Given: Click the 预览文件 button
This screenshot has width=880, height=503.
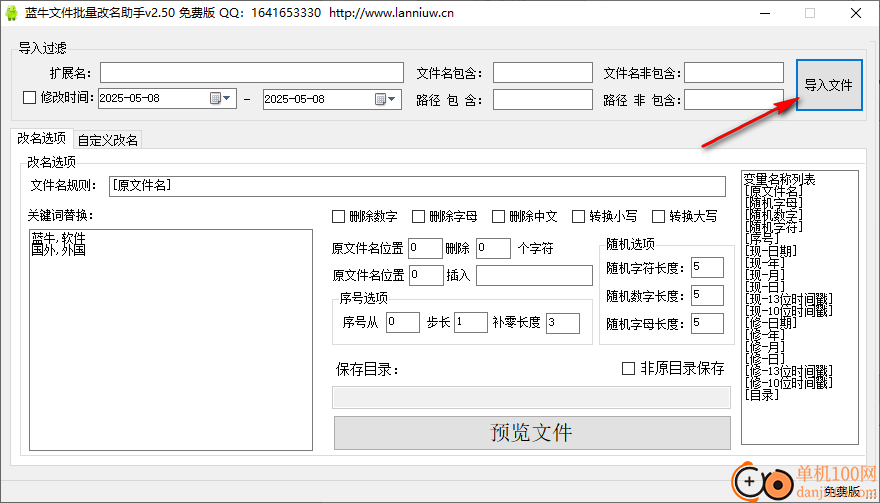Looking at the screenshot, I should coord(532,433).
